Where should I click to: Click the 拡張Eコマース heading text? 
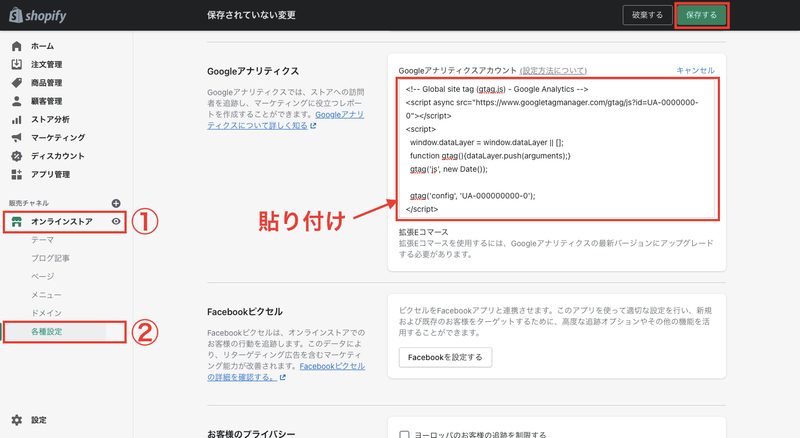point(423,232)
